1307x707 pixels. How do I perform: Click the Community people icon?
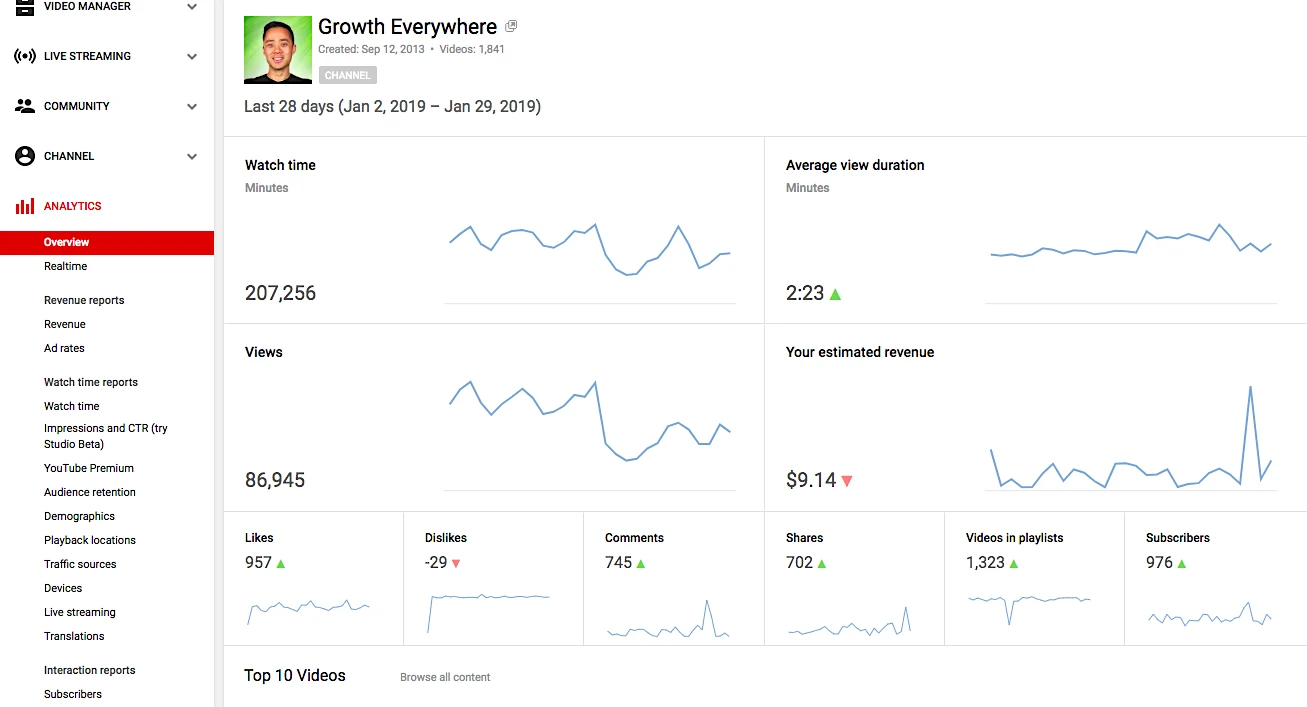[23, 106]
